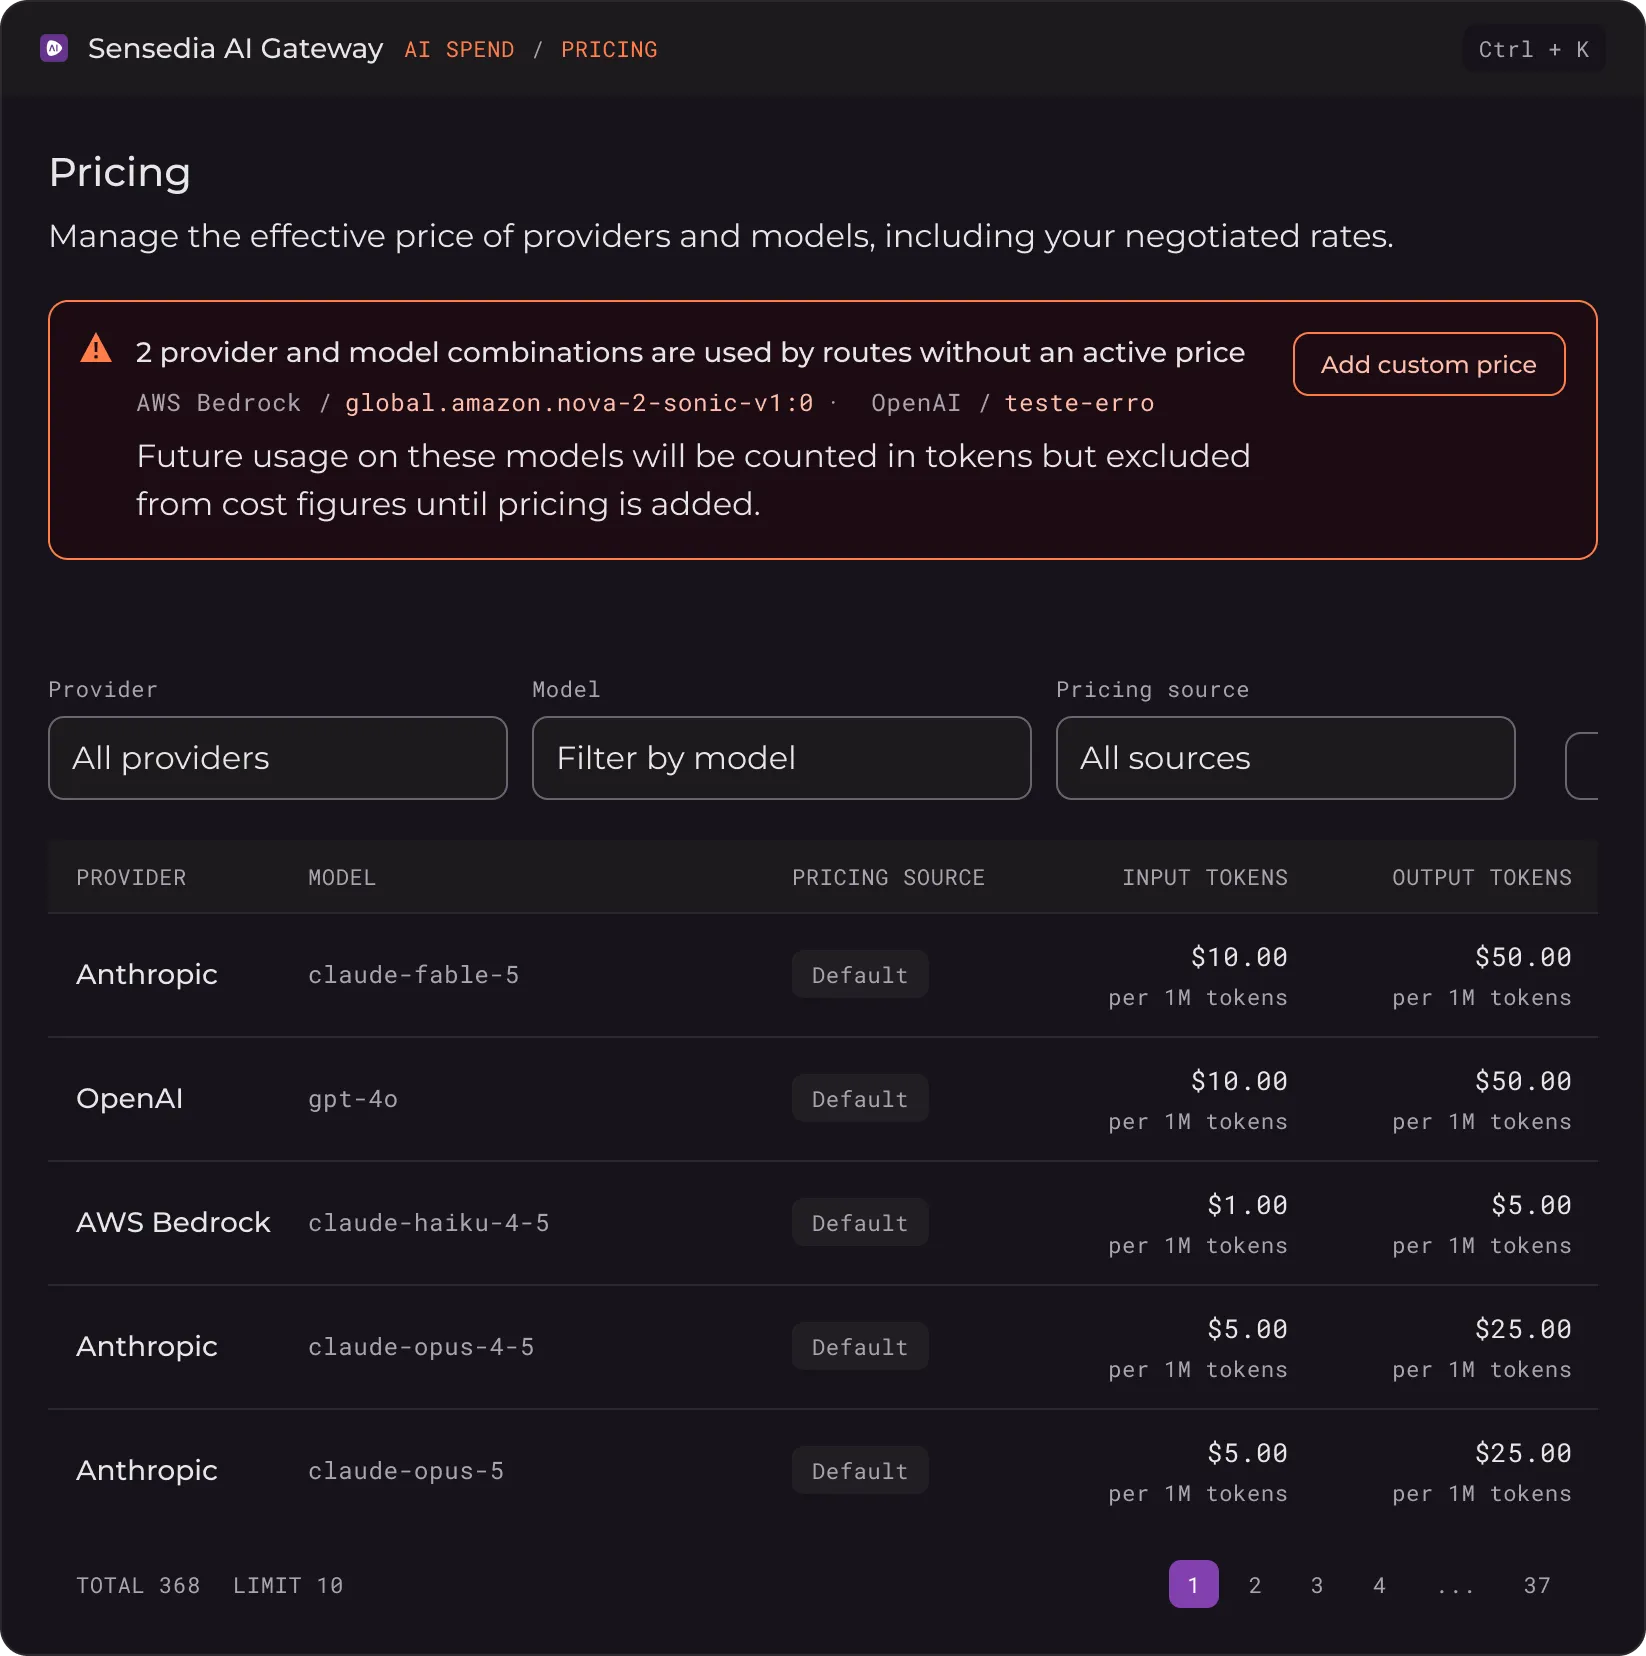Click the Sensedia AI Gateway logo icon
This screenshot has height=1656, width=1646.
(54, 48)
